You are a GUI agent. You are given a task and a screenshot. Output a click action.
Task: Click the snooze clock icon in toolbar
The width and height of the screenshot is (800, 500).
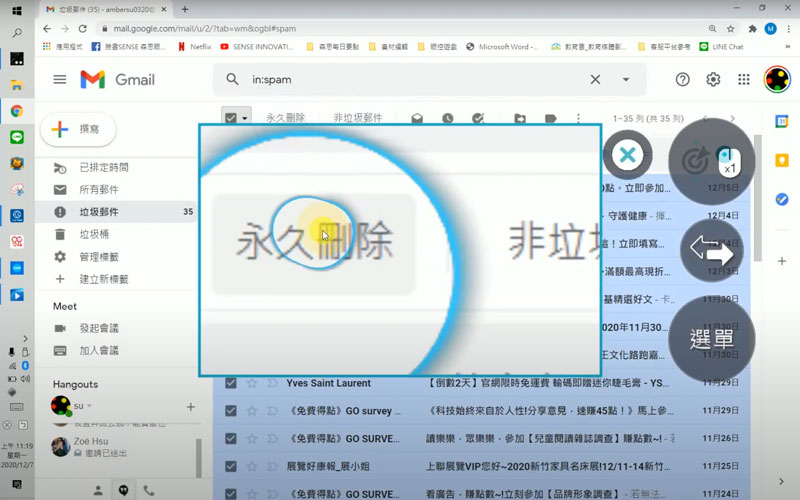[447, 118]
